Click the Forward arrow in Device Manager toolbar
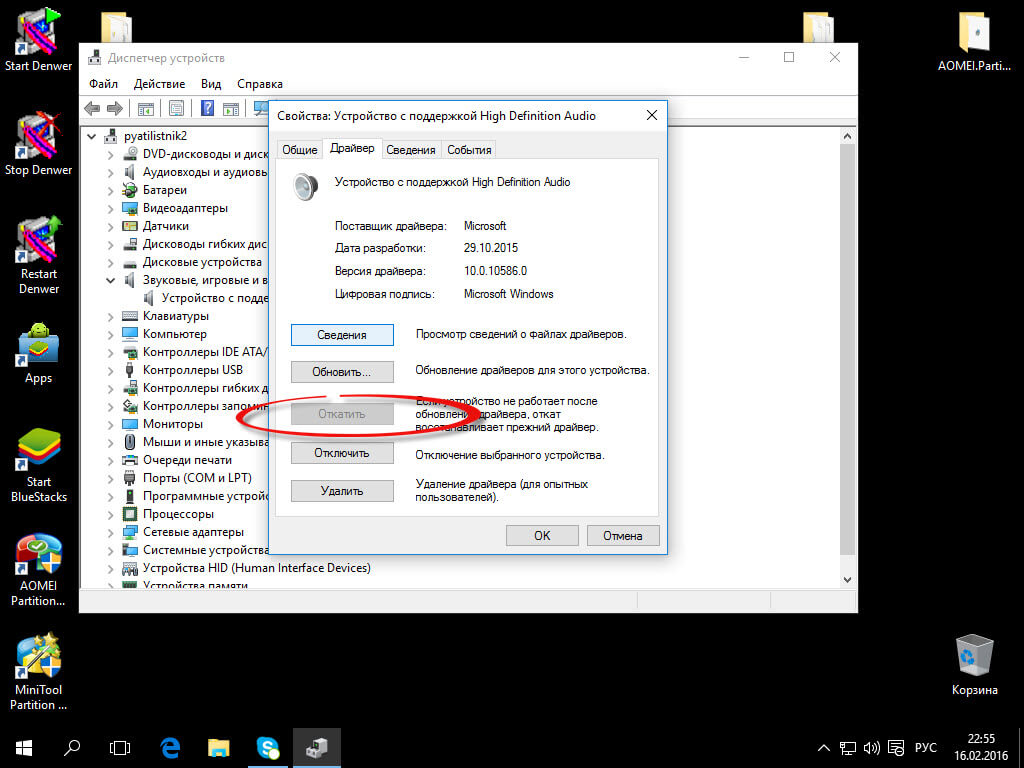The image size is (1024, 768). (114, 108)
